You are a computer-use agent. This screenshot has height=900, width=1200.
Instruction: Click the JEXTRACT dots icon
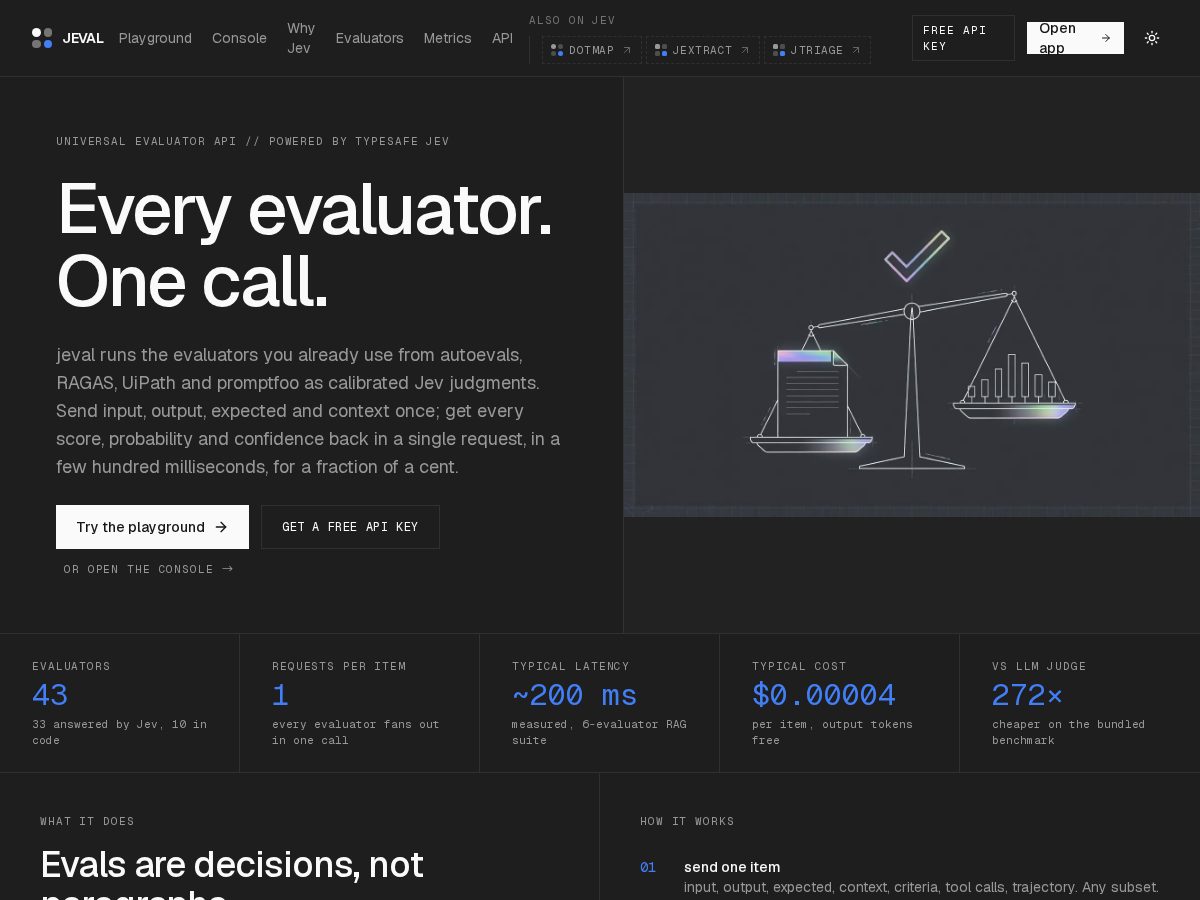coord(661,50)
